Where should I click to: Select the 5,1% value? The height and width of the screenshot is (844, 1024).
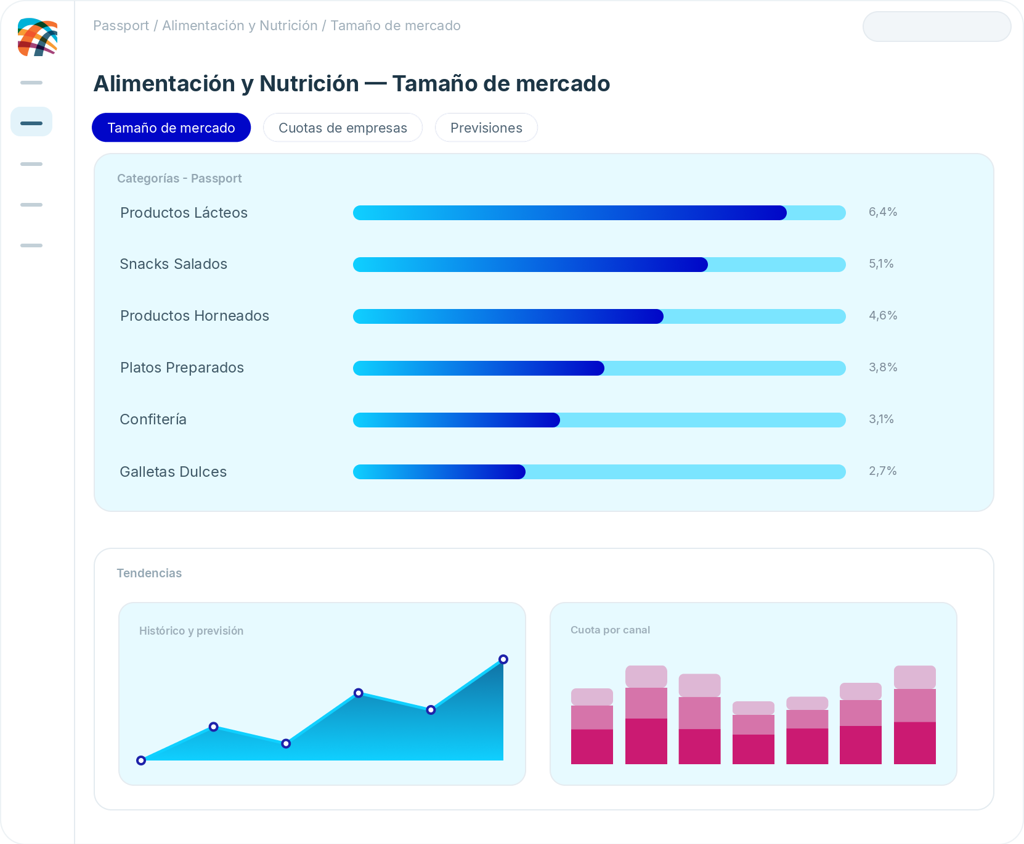pyautogui.click(x=881, y=264)
